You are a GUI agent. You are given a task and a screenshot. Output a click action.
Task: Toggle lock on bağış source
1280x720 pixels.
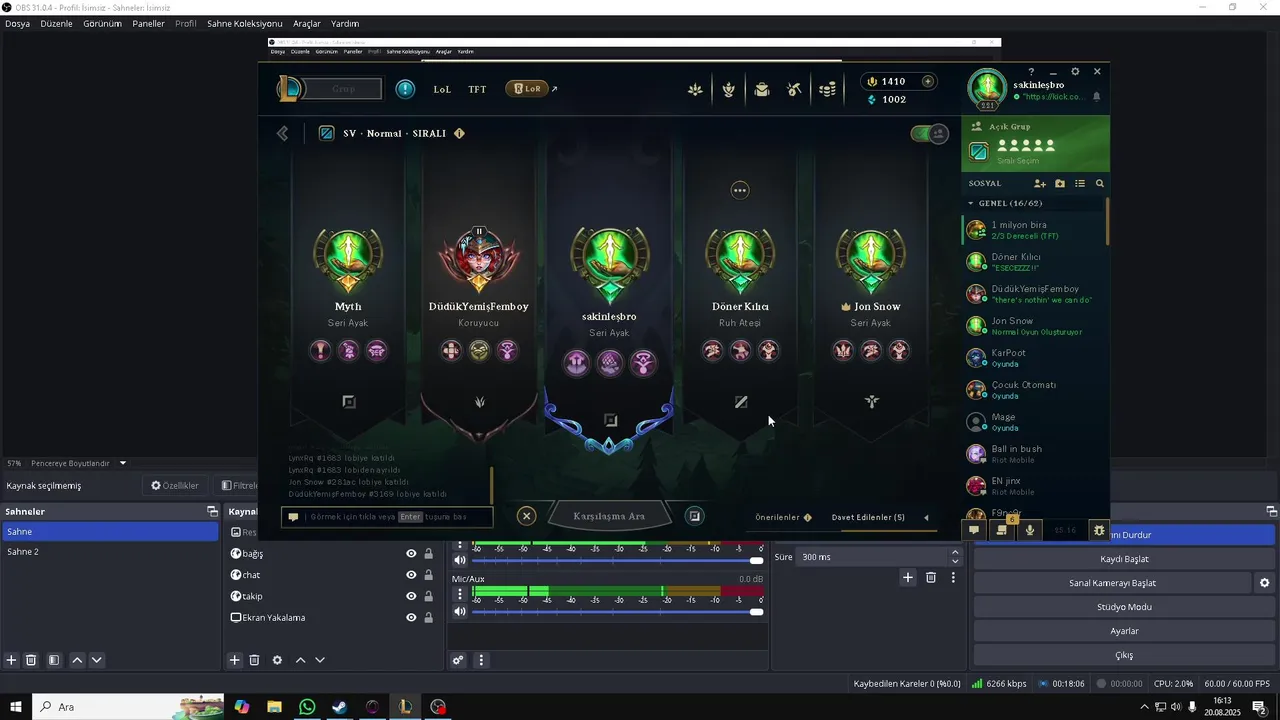[429, 554]
